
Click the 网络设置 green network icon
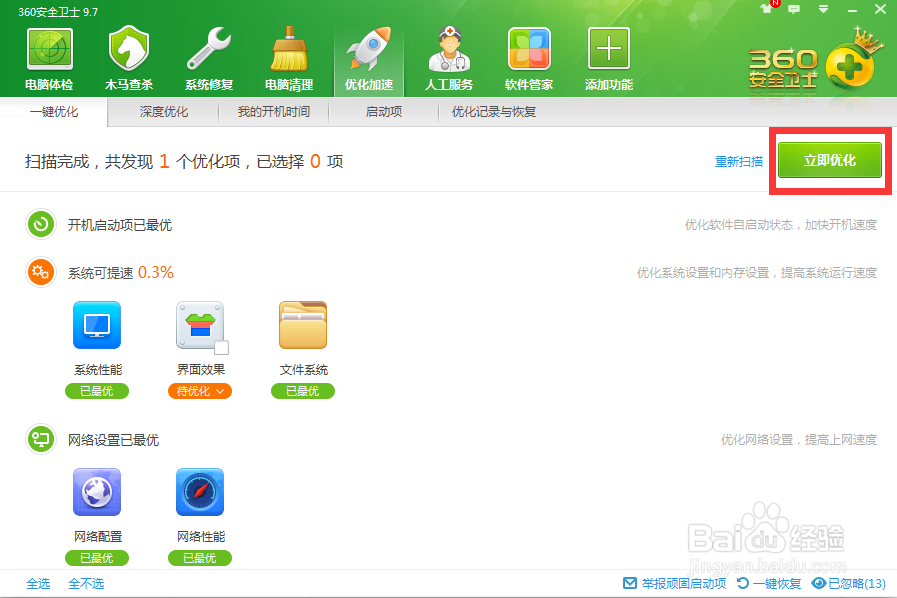(41, 439)
